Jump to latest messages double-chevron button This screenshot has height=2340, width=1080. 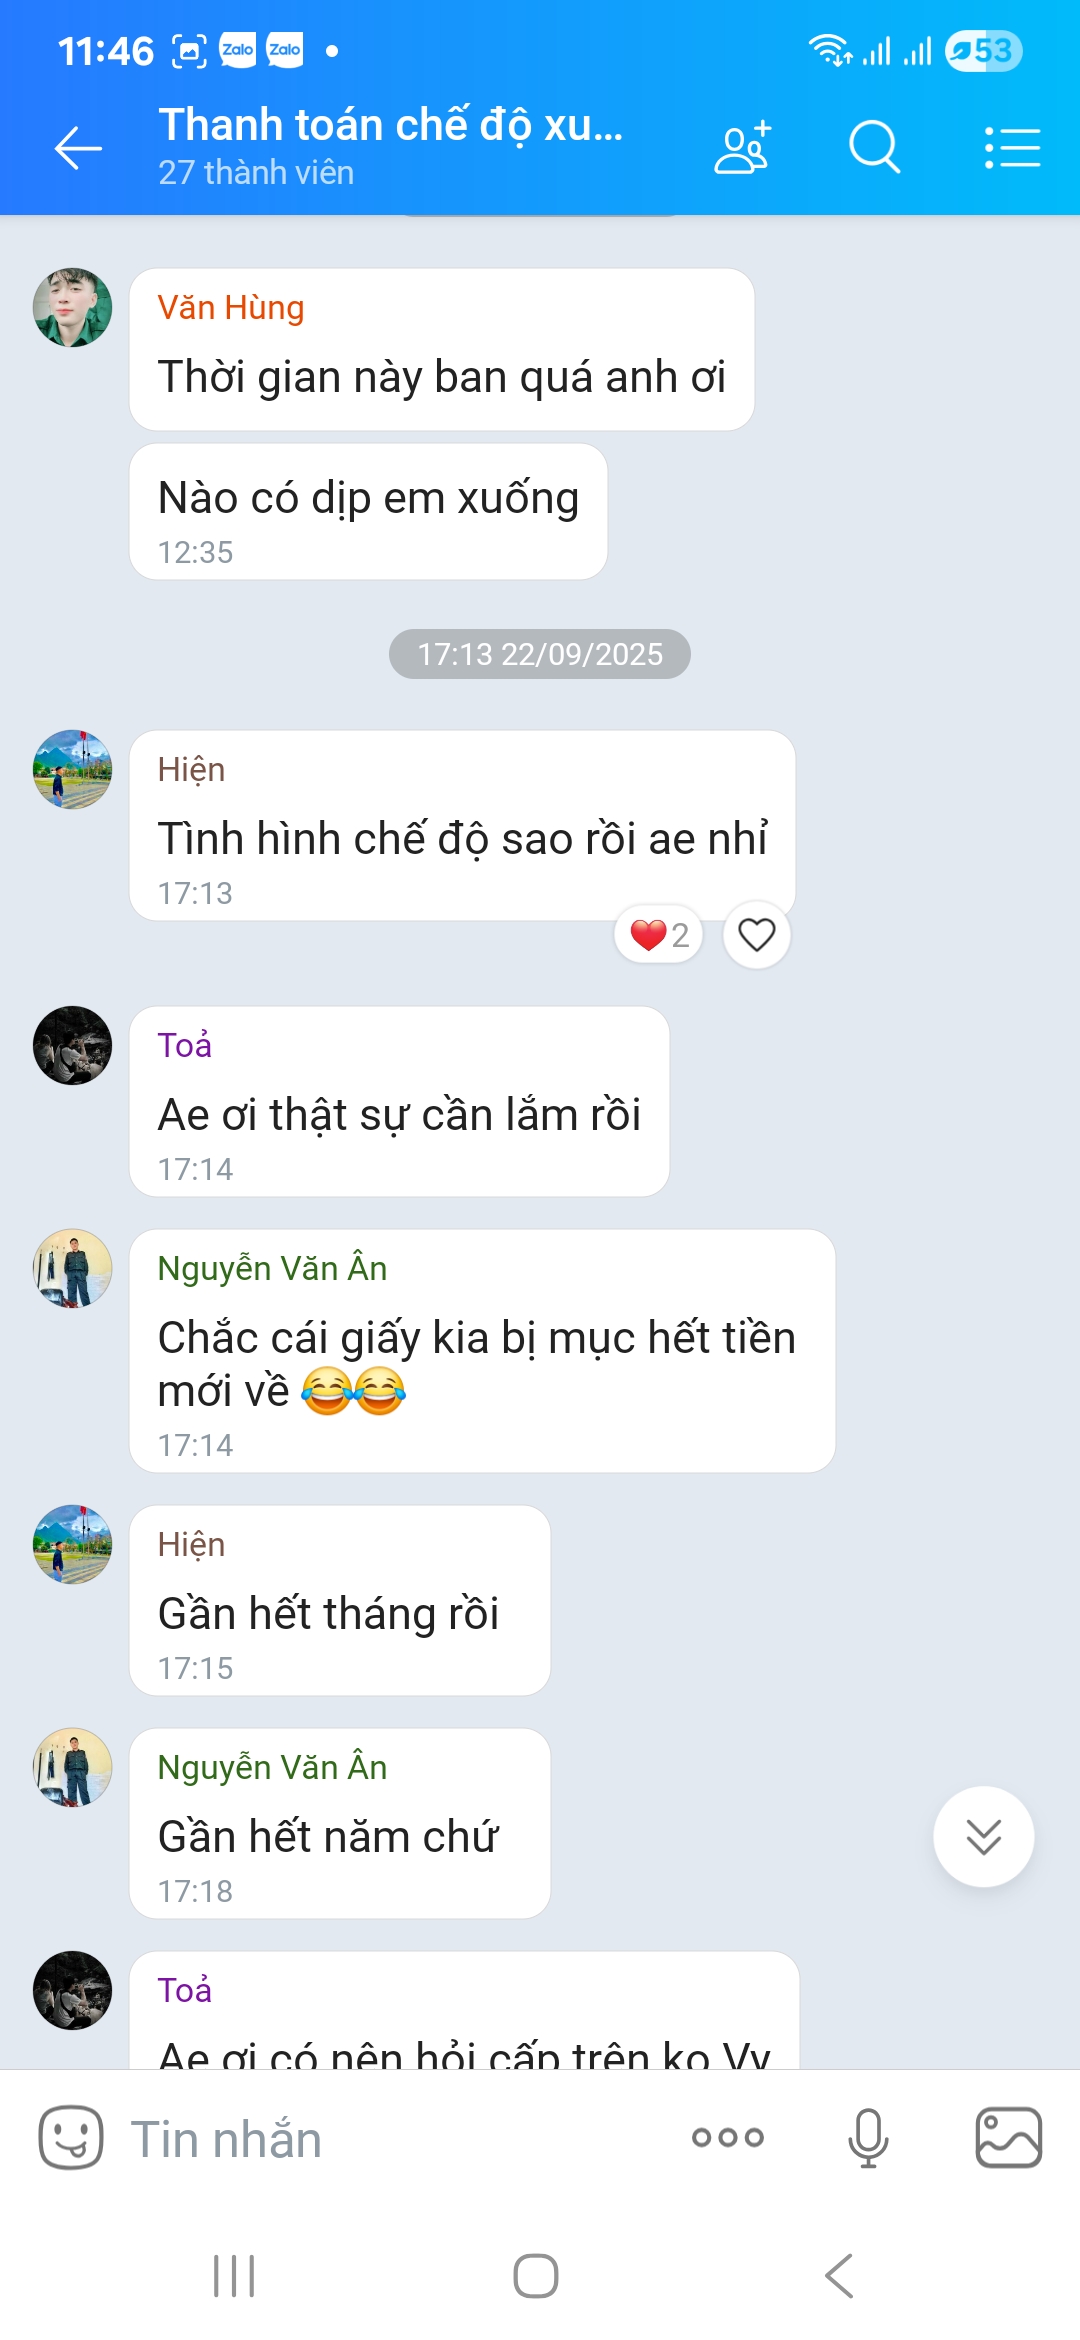pos(984,1836)
